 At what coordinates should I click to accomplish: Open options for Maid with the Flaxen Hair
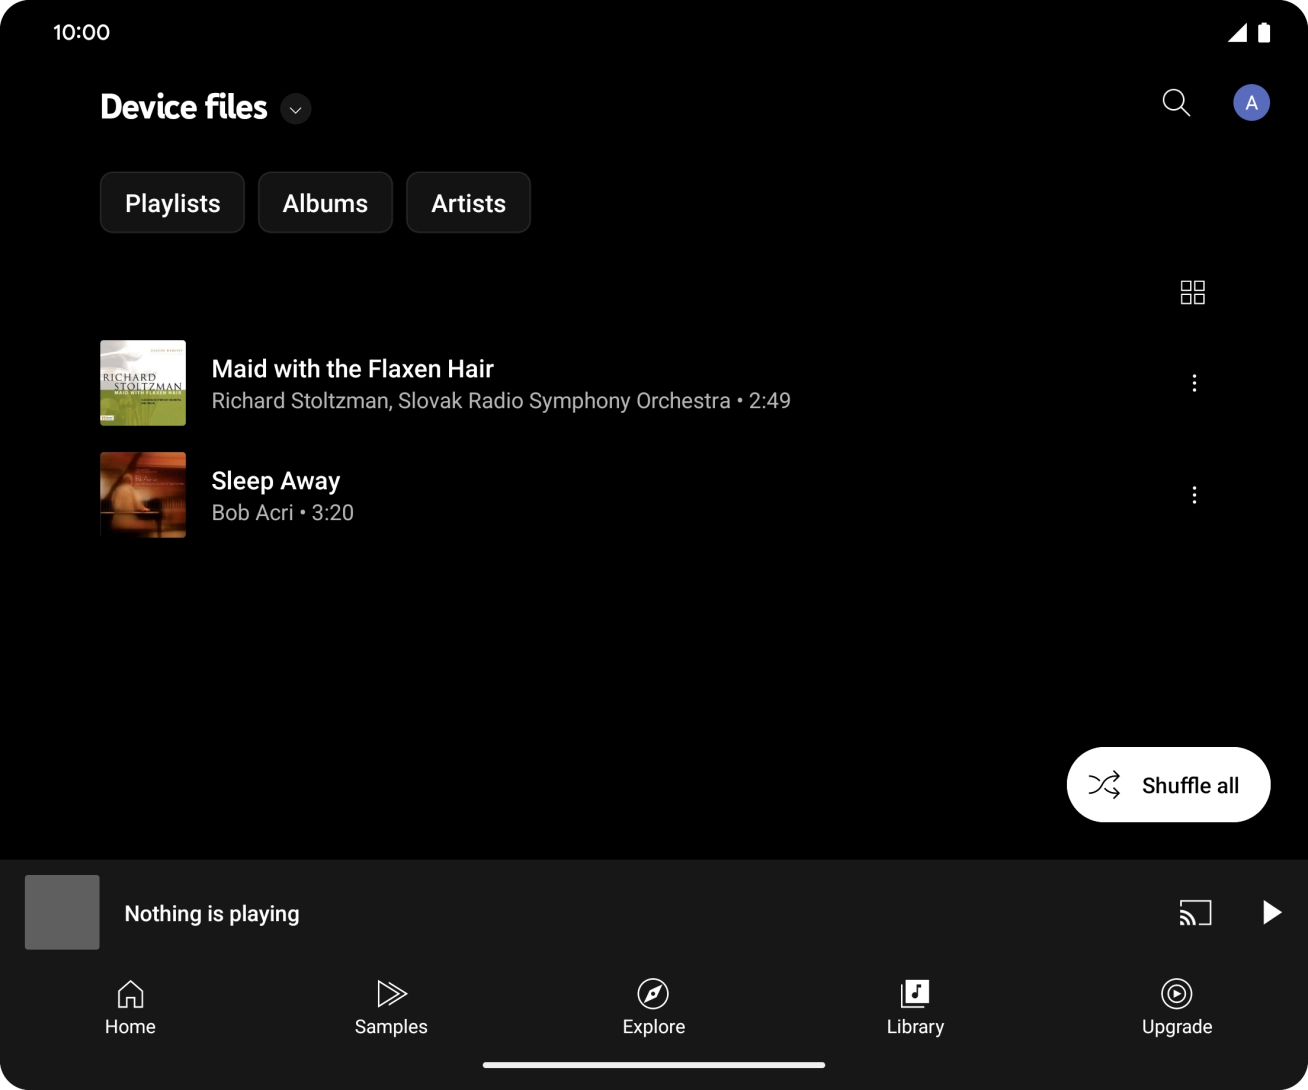(1193, 383)
